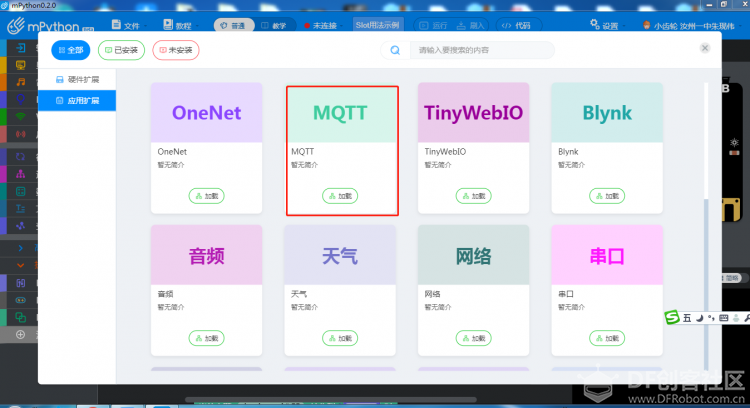Select the 硬件扩展 sidebar tab
The image size is (750, 408).
click(x=77, y=79)
